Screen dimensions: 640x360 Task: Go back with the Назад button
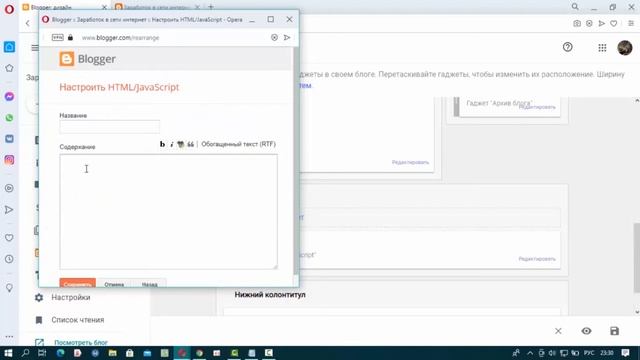tap(149, 284)
